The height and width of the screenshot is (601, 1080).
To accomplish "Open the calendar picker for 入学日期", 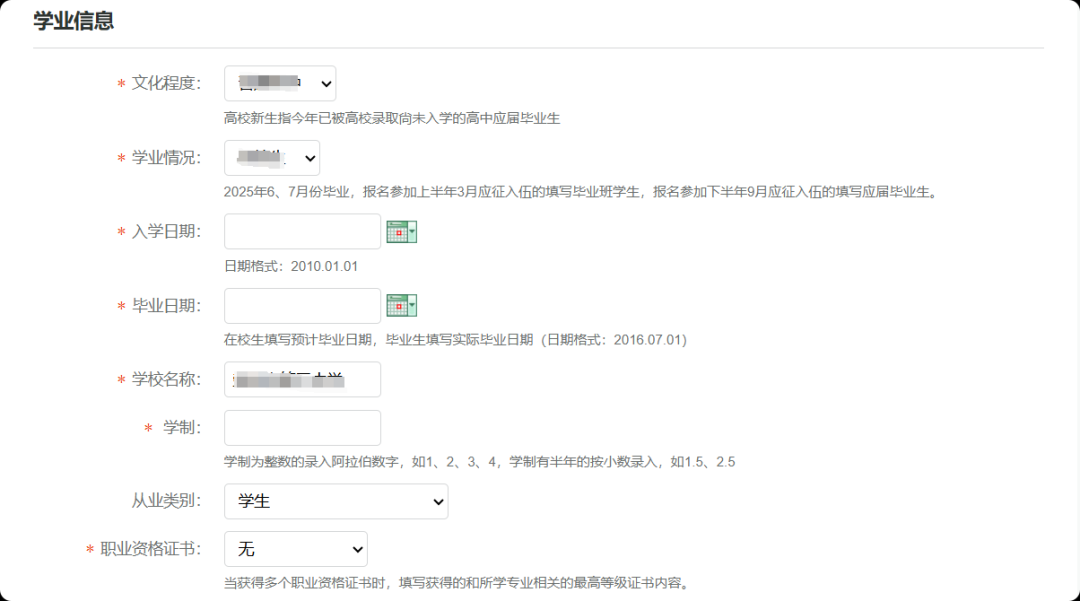I will point(401,232).
